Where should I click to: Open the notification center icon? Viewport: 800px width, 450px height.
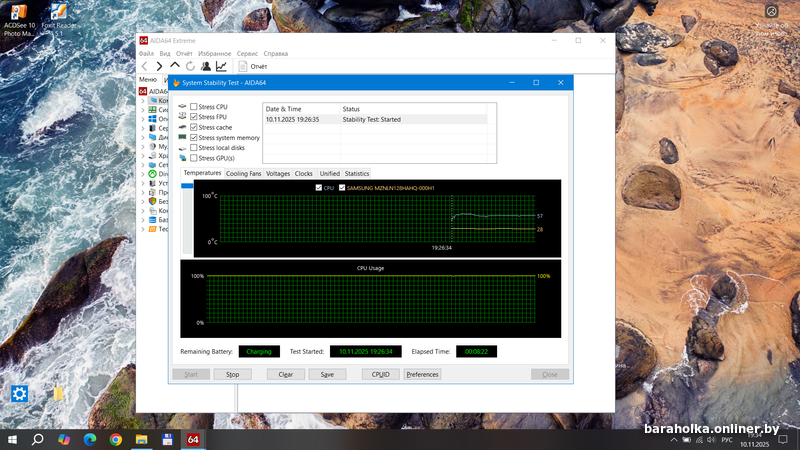[783, 439]
